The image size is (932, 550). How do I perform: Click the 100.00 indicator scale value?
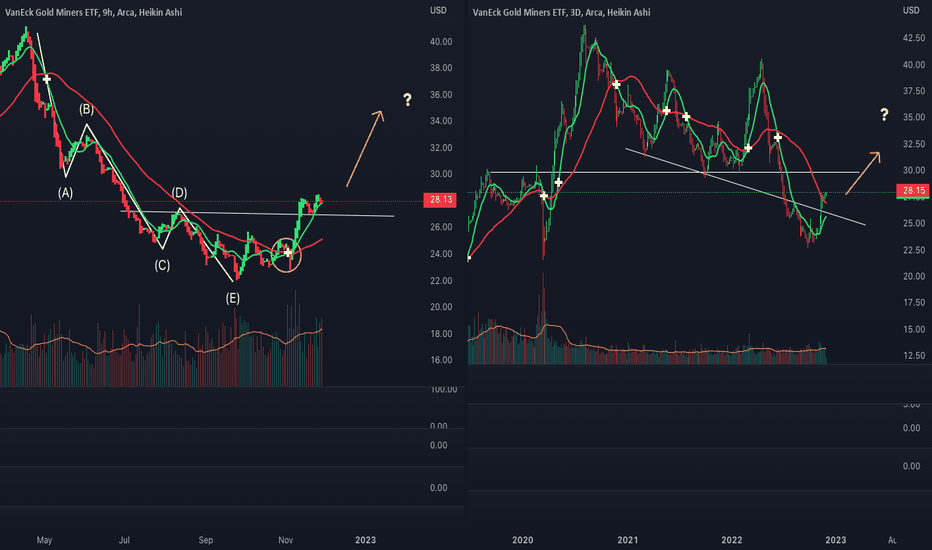tap(443, 389)
